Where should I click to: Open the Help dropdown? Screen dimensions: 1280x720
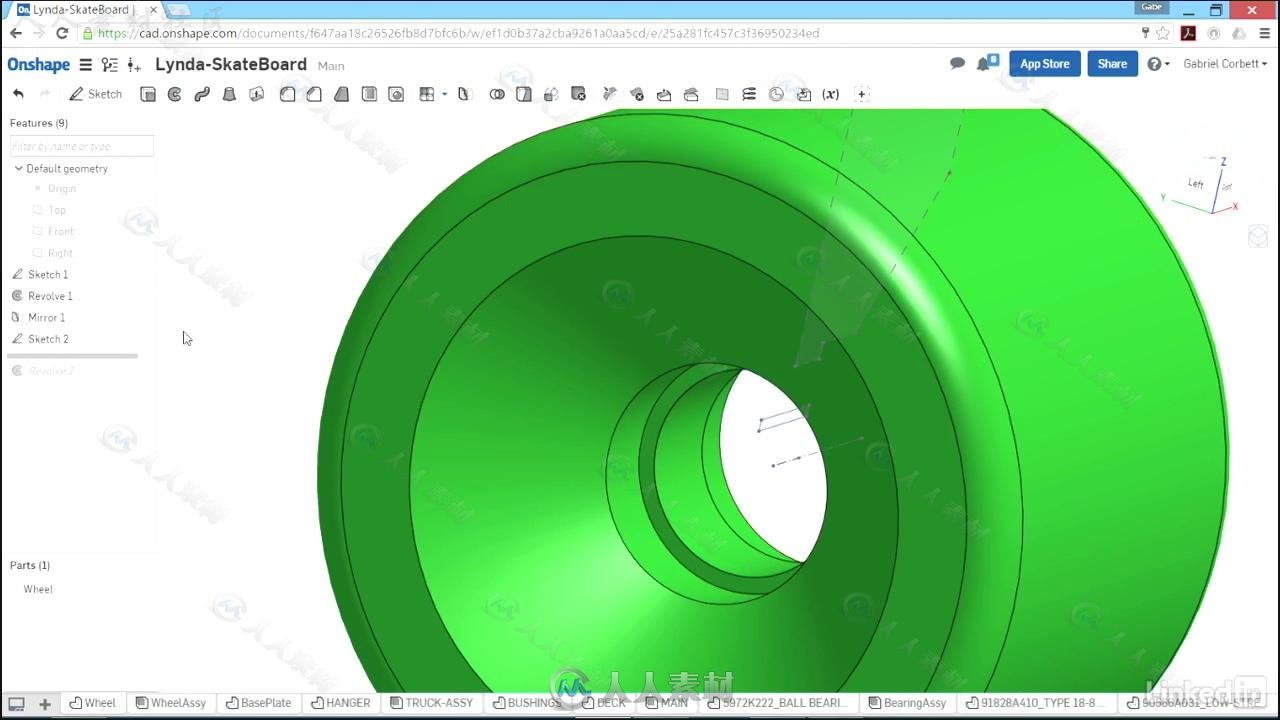click(x=1159, y=64)
